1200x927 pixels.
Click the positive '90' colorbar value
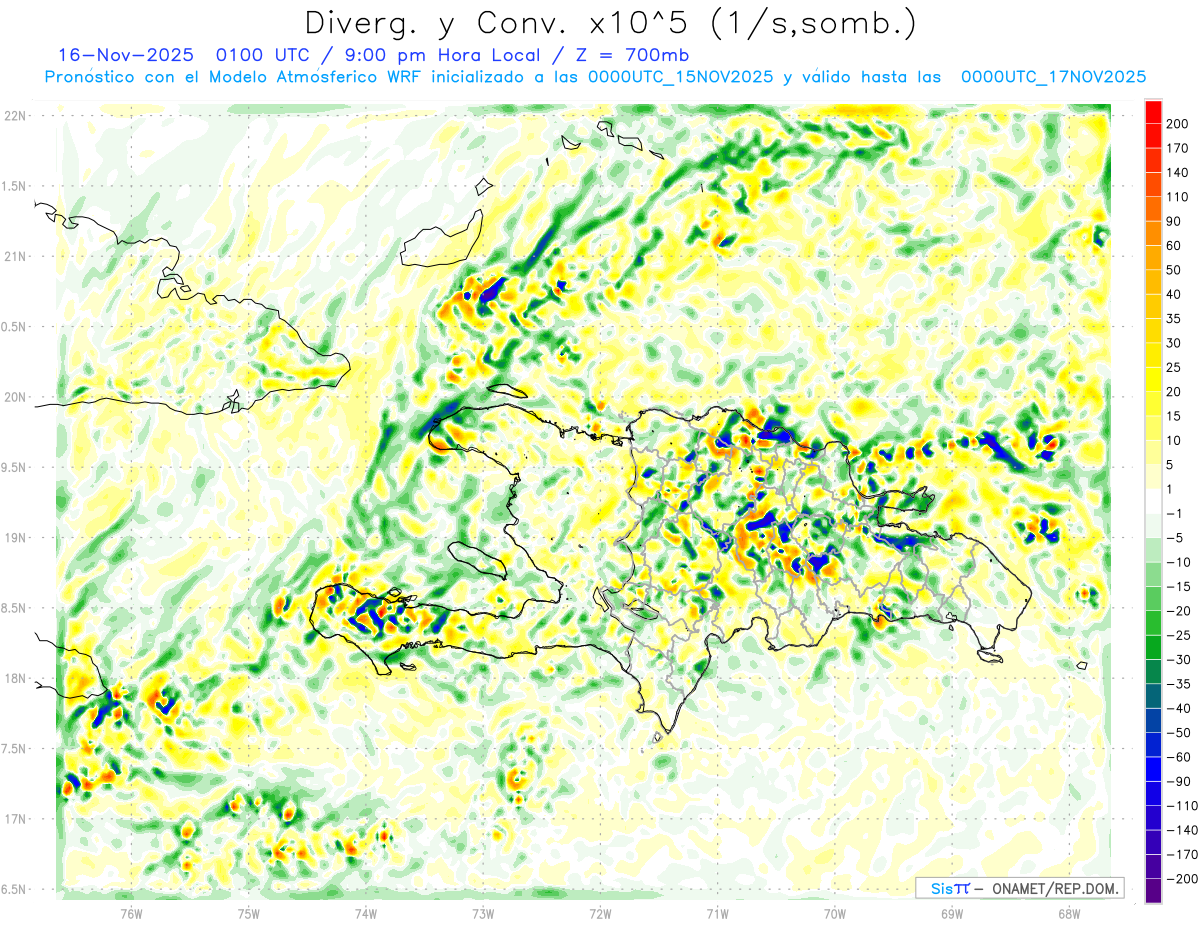[1174, 221]
